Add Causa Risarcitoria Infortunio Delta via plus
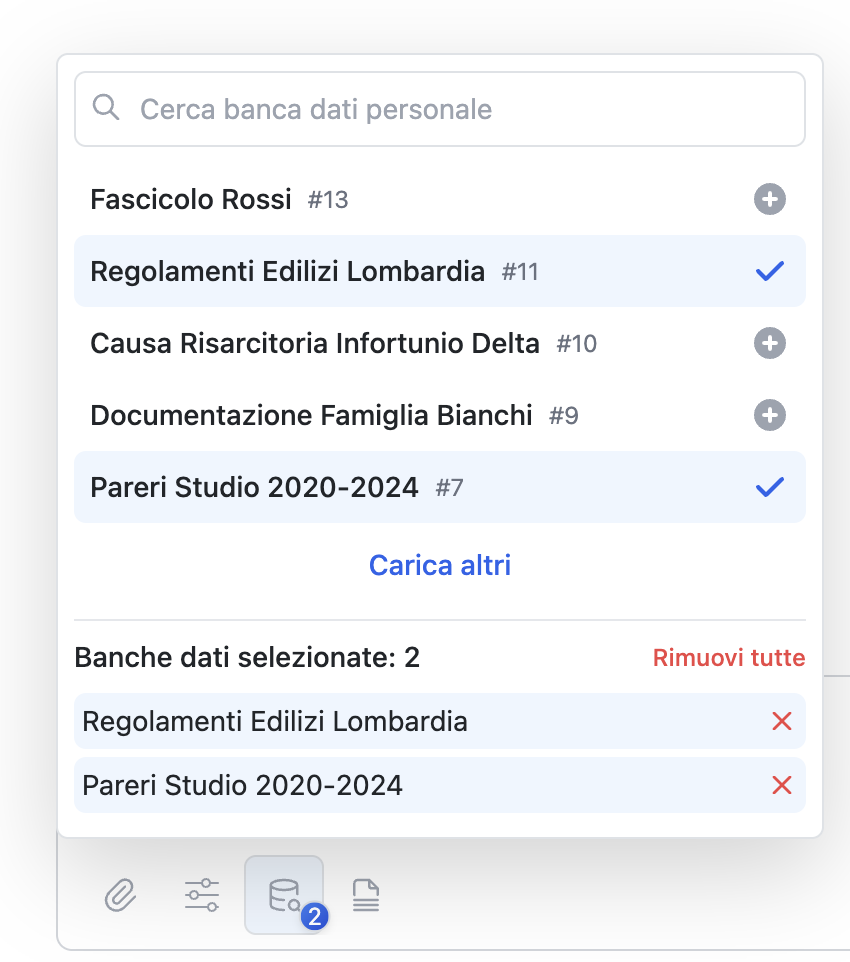Screen dimensions: 850x962 click(769, 344)
